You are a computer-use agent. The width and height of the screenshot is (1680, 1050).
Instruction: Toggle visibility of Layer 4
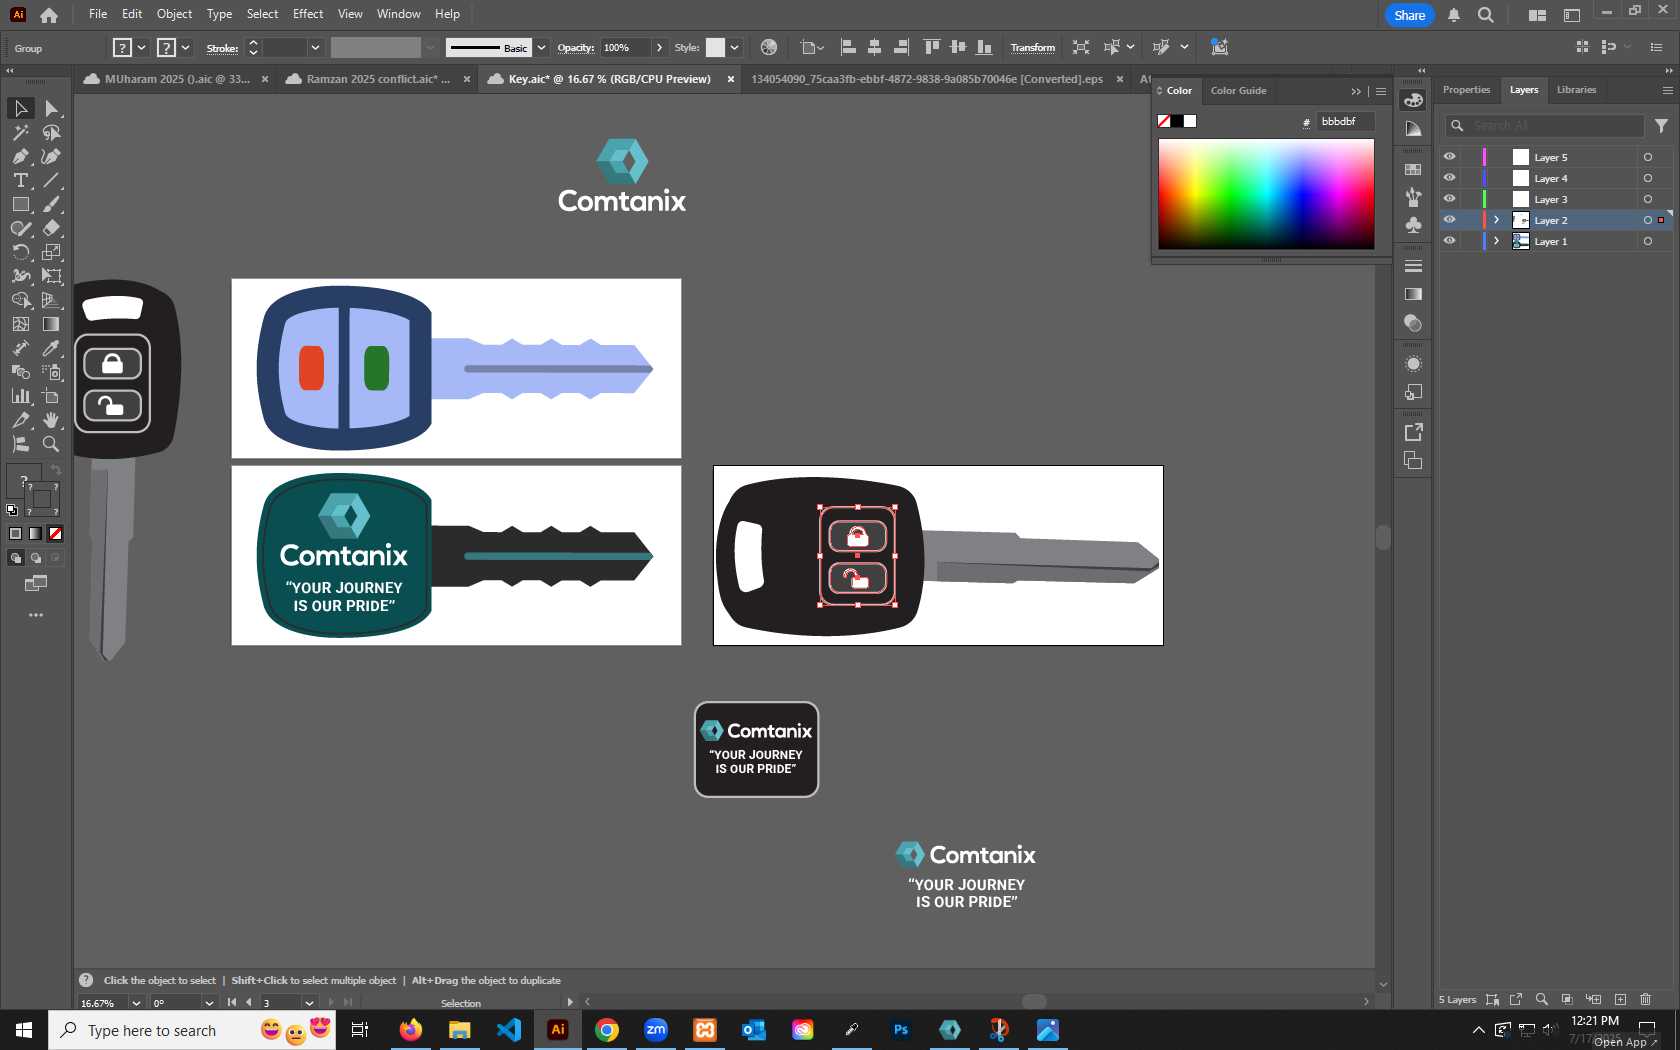coord(1449,178)
